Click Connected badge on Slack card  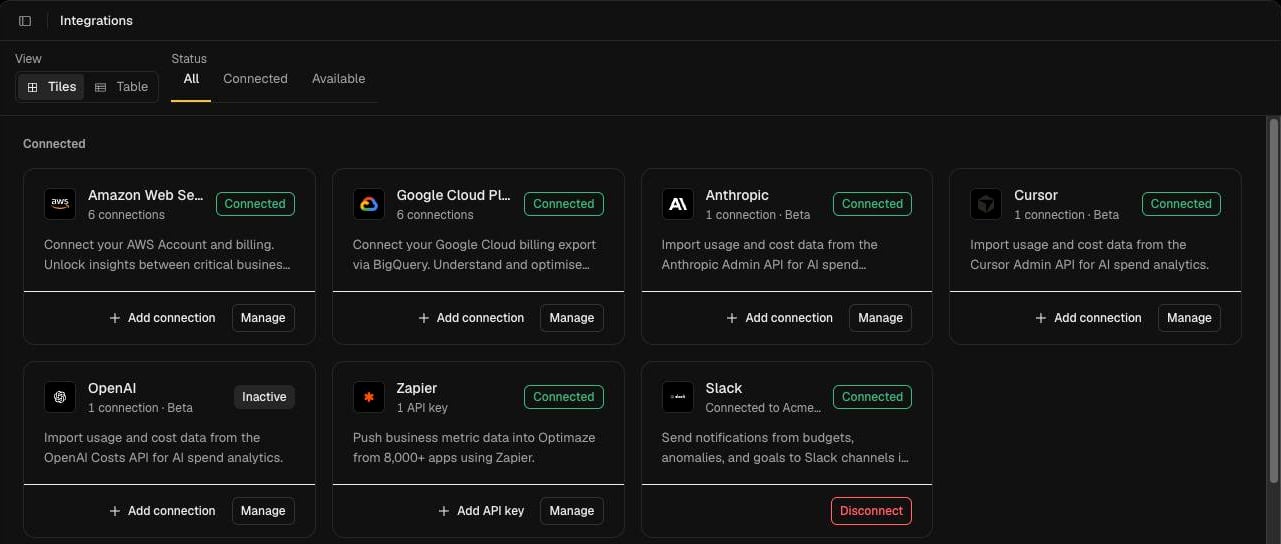pyautogui.click(x=872, y=397)
